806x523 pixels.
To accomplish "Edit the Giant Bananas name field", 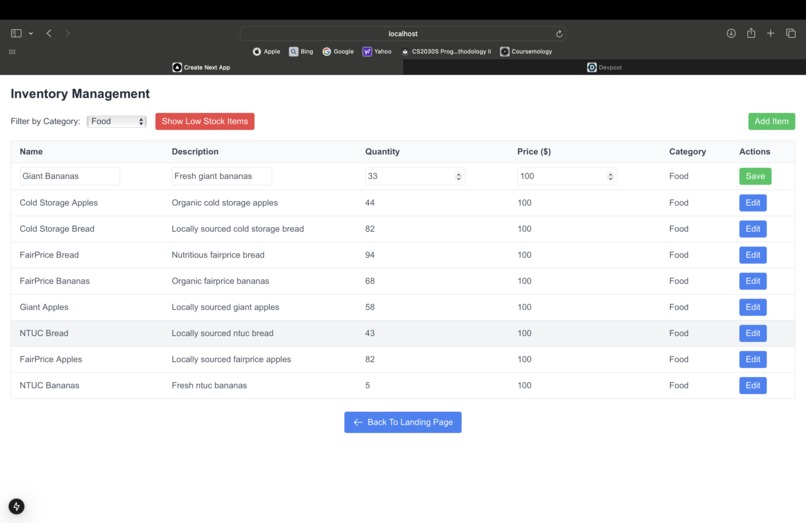I will pyautogui.click(x=69, y=176).
